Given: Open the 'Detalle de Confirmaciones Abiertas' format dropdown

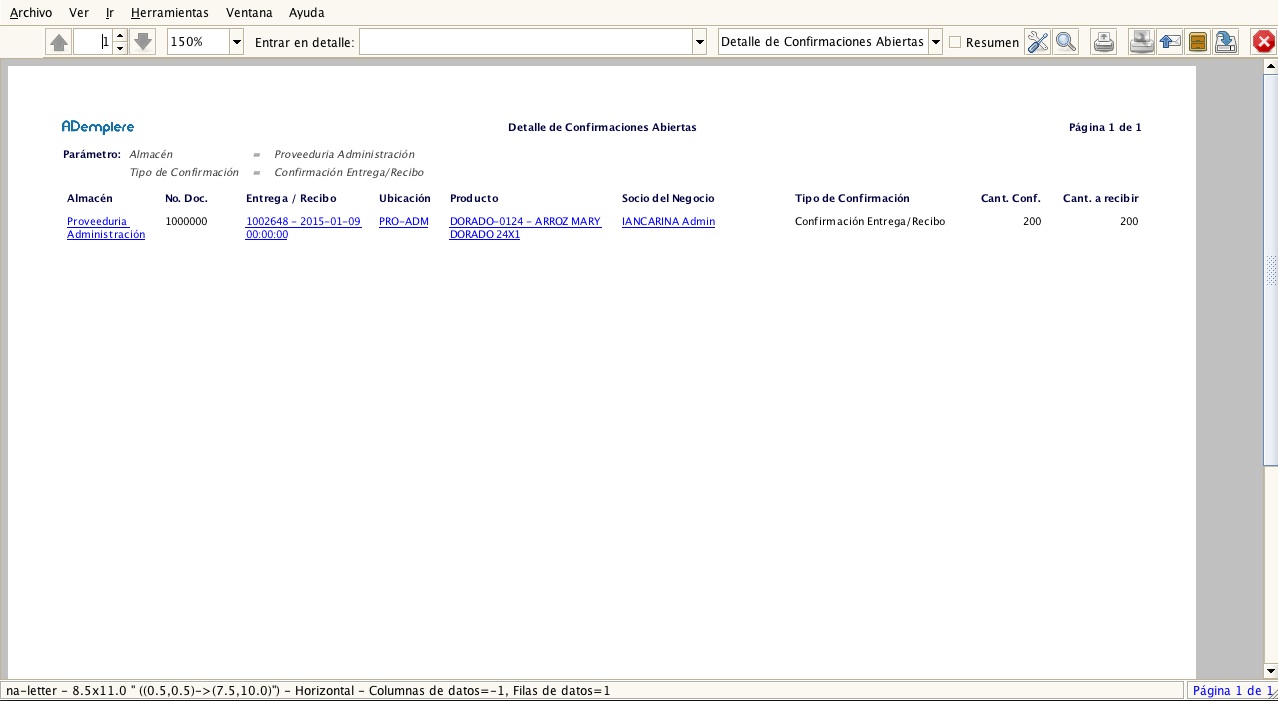Looking at the screenshot, I should coord(935,42).
